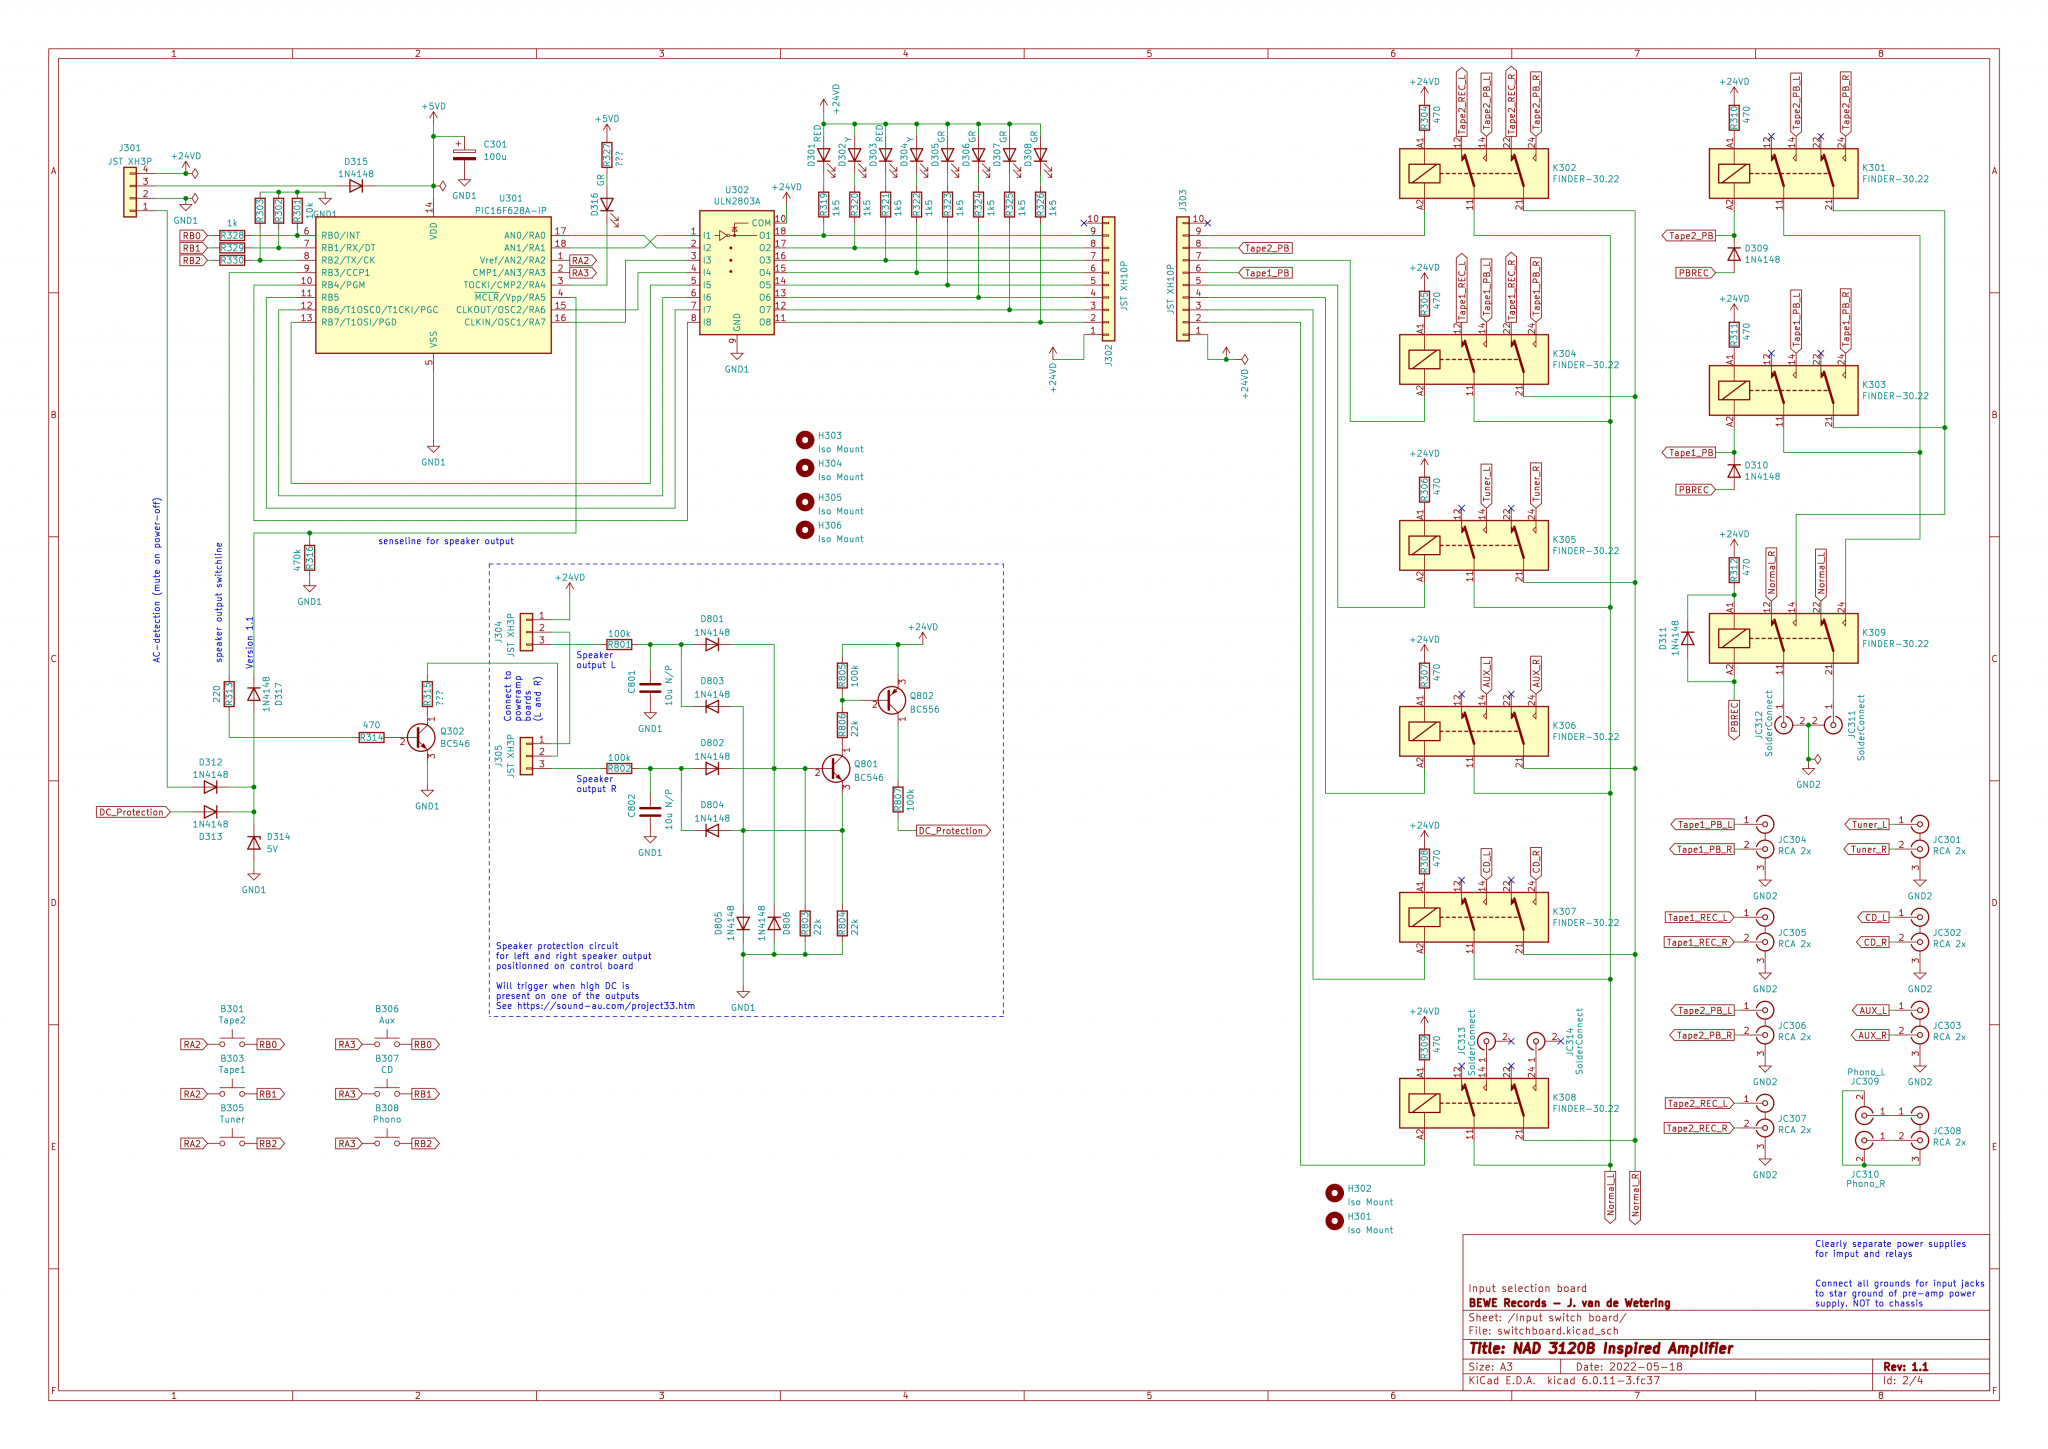Open the sound-au.com project33 link
This screenshot has width=2048, height=1449.
pos(606,1006)
